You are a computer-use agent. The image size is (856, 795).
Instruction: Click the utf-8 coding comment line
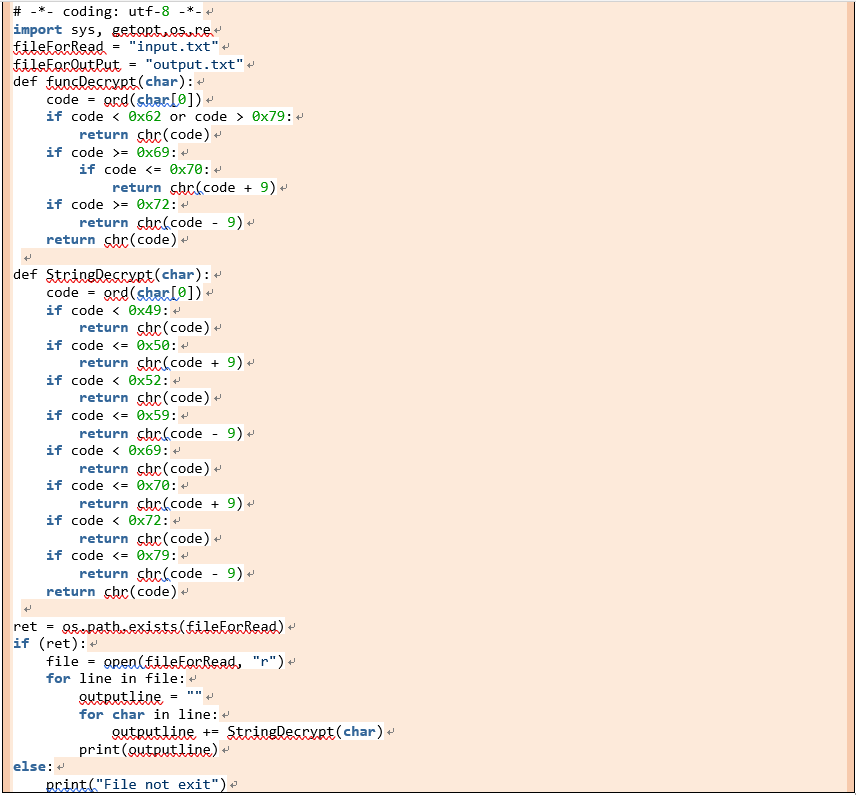click(107, 12)
